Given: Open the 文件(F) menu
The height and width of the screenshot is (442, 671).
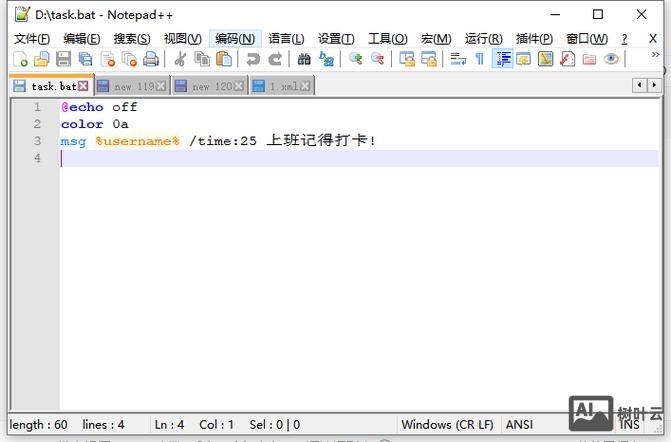Looking at the screenshot, I should pos(32,39).
